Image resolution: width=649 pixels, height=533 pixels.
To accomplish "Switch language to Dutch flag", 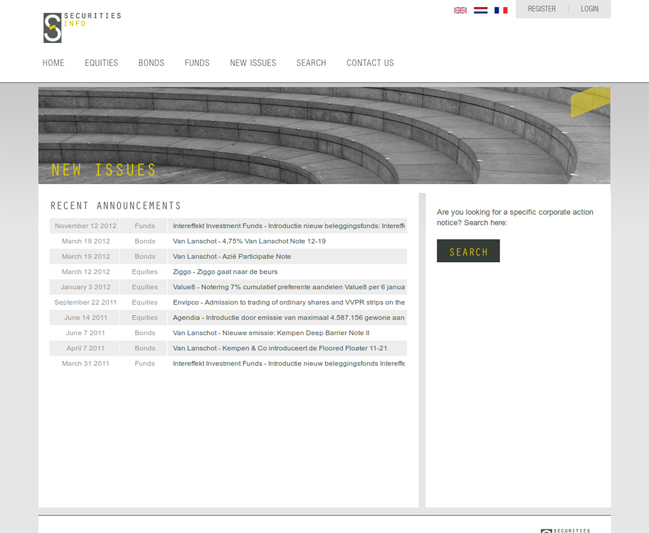I will 481,10.
